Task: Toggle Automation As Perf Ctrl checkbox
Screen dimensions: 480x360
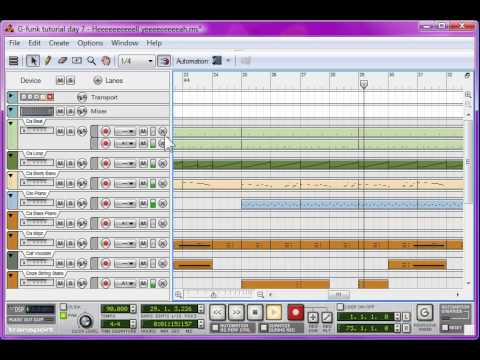Action: click(215, 328)
